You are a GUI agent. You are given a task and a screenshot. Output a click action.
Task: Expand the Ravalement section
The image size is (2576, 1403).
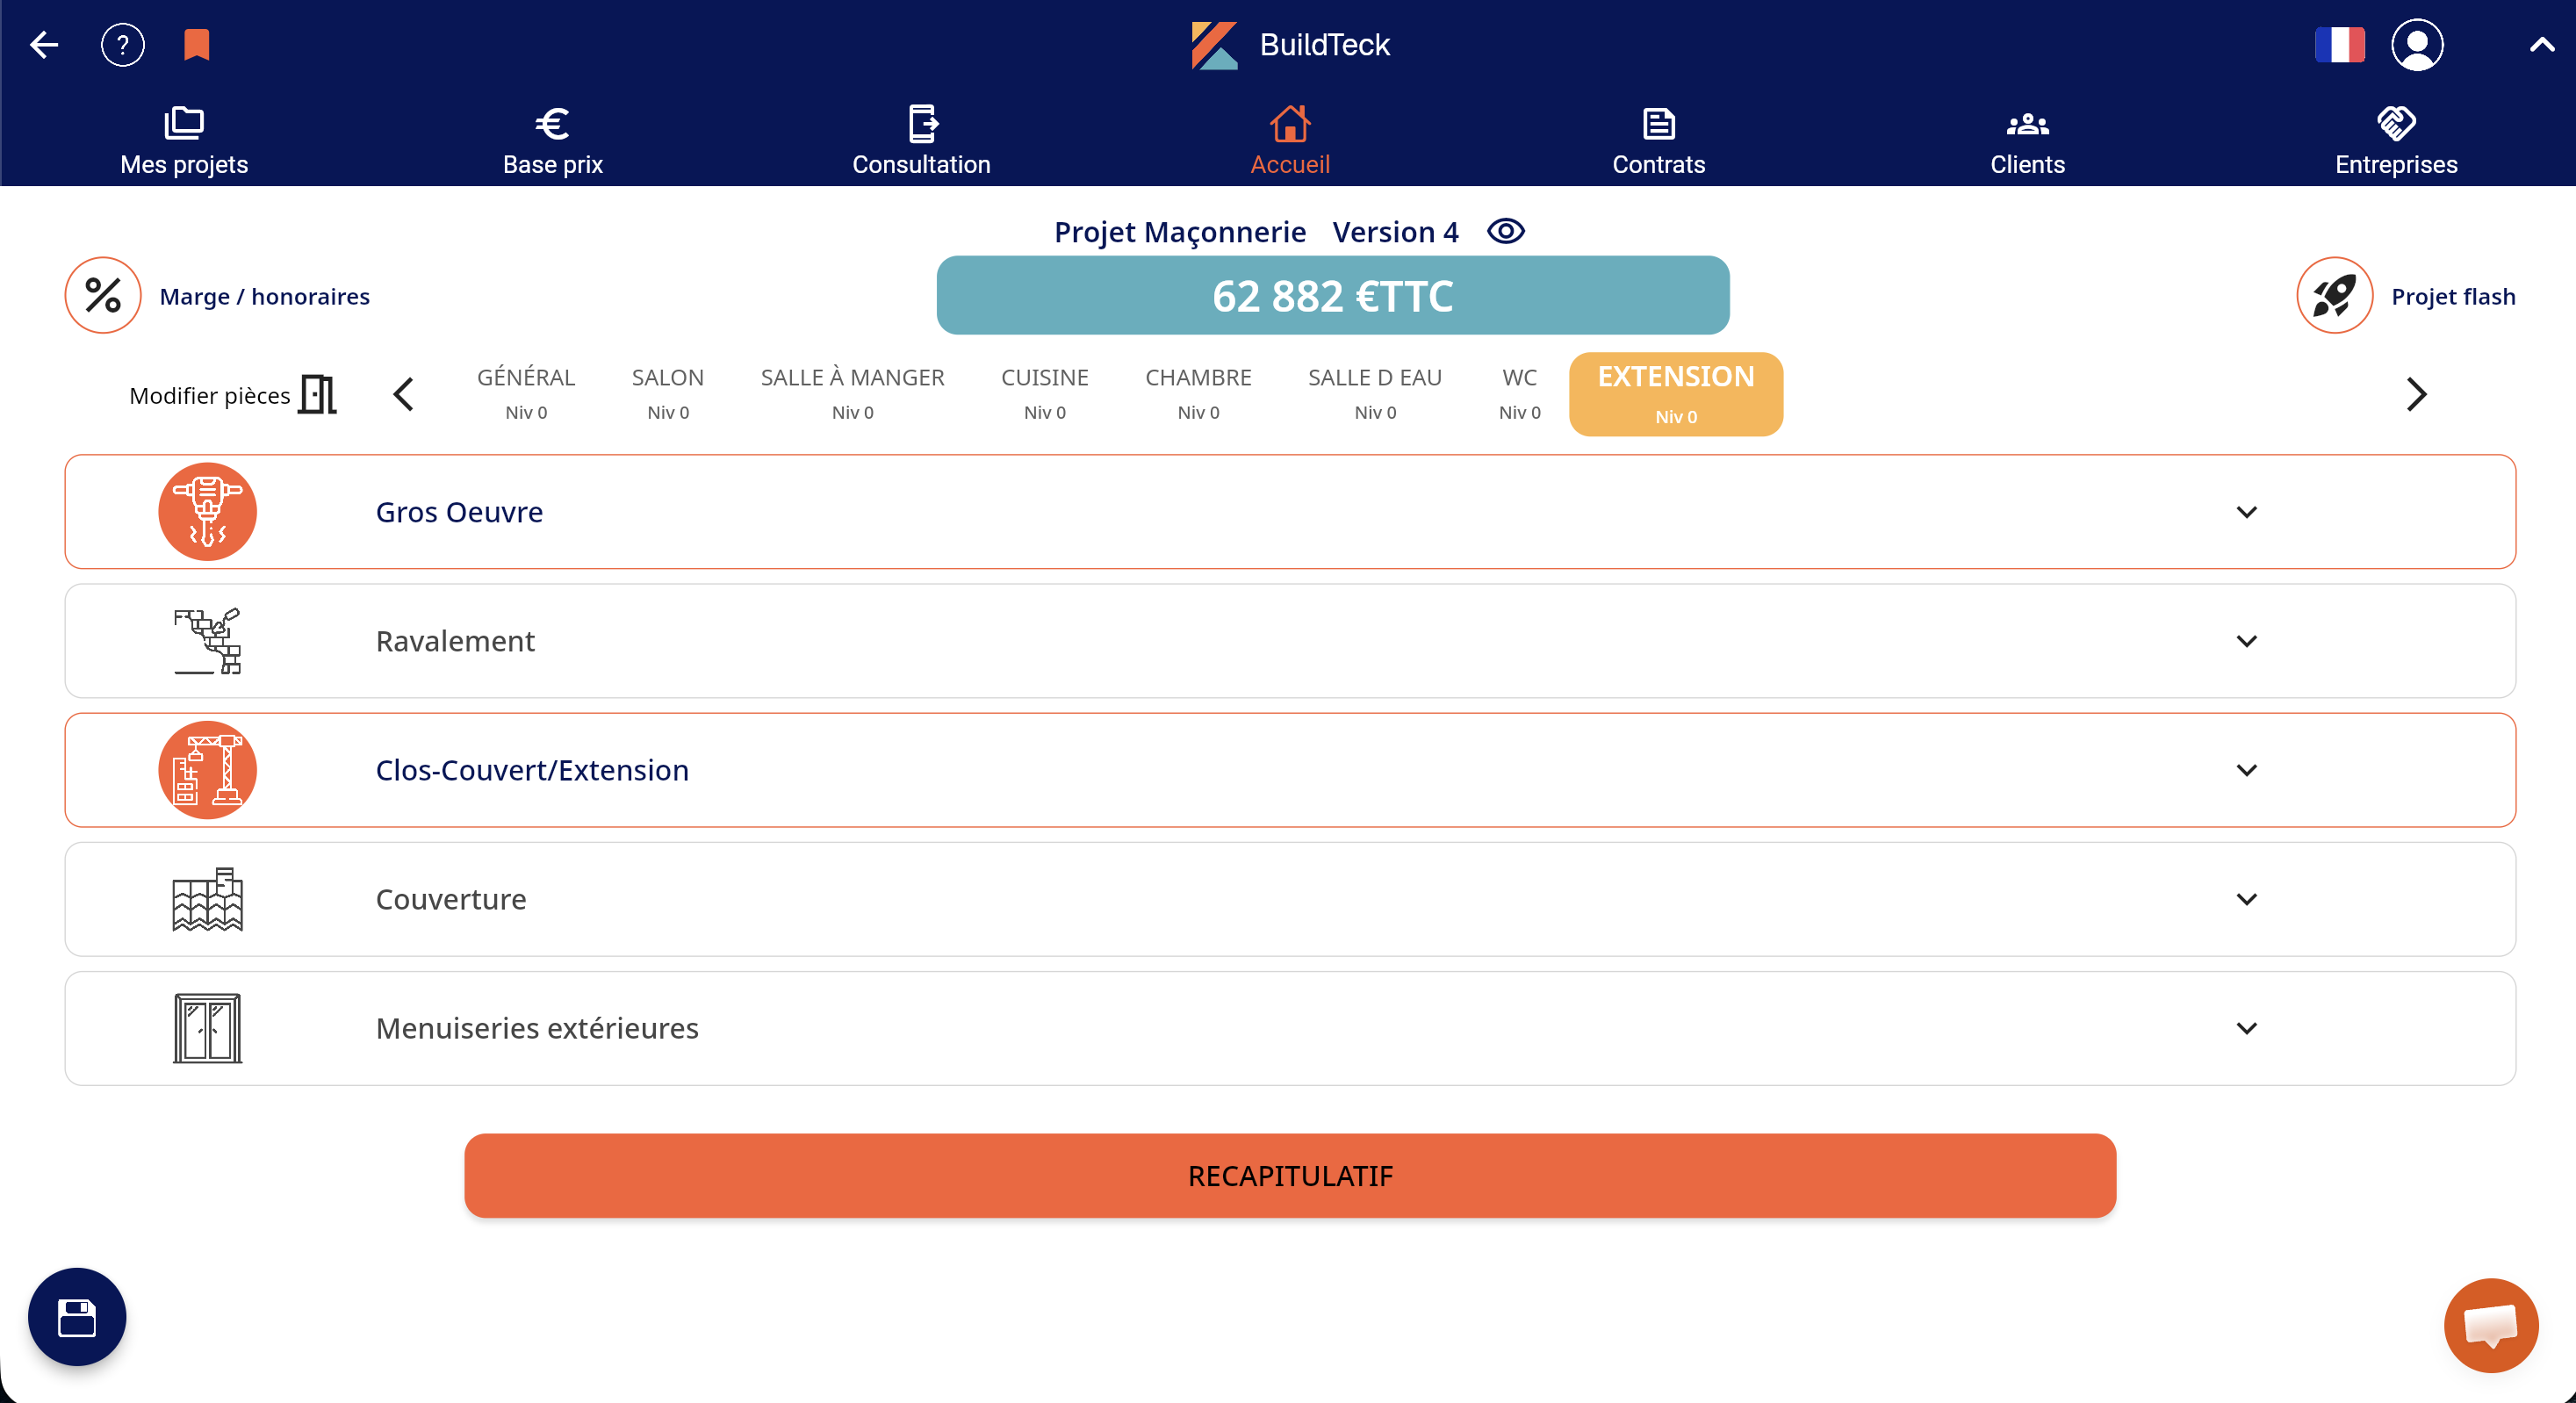click(x=2247, y=641)
